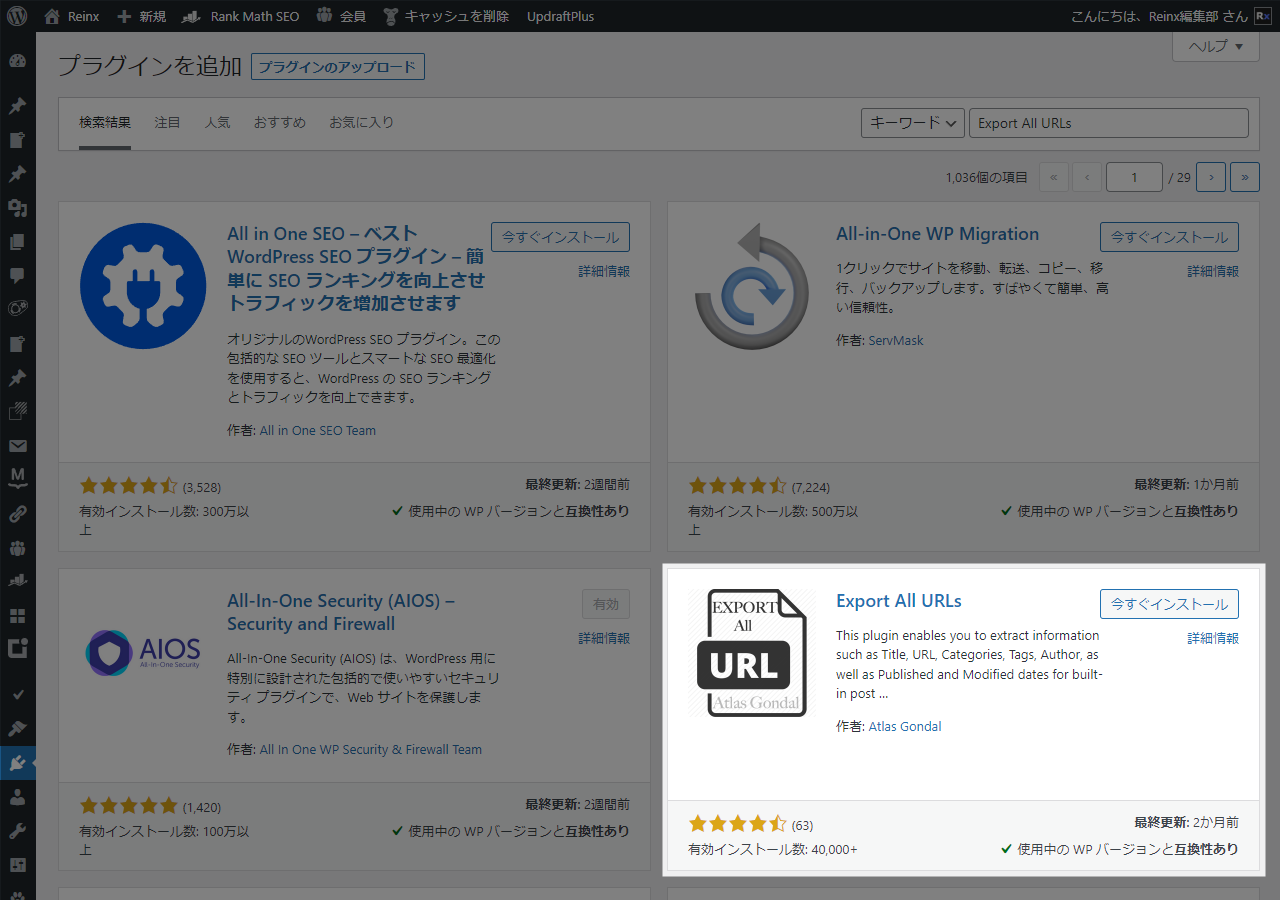Open author link All in One SEO Team
The height and width of the screenshot is (900, 1280).
click(318, 430)
